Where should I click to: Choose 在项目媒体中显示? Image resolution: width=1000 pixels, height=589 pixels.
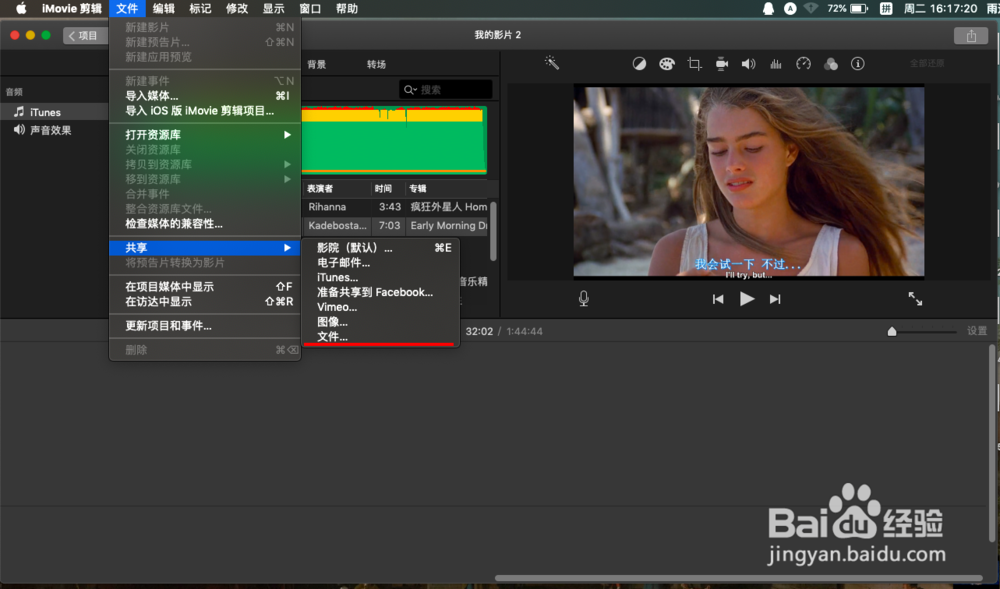205,286
